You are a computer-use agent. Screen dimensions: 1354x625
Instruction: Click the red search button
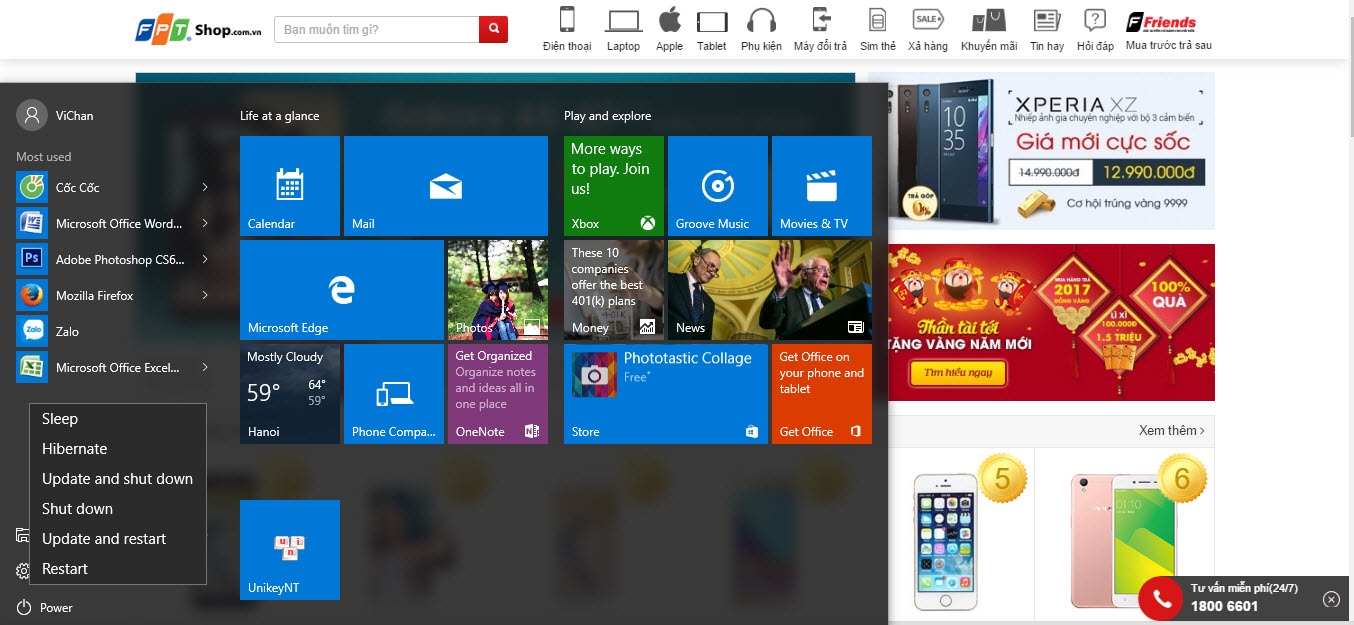tap(494, 29)
